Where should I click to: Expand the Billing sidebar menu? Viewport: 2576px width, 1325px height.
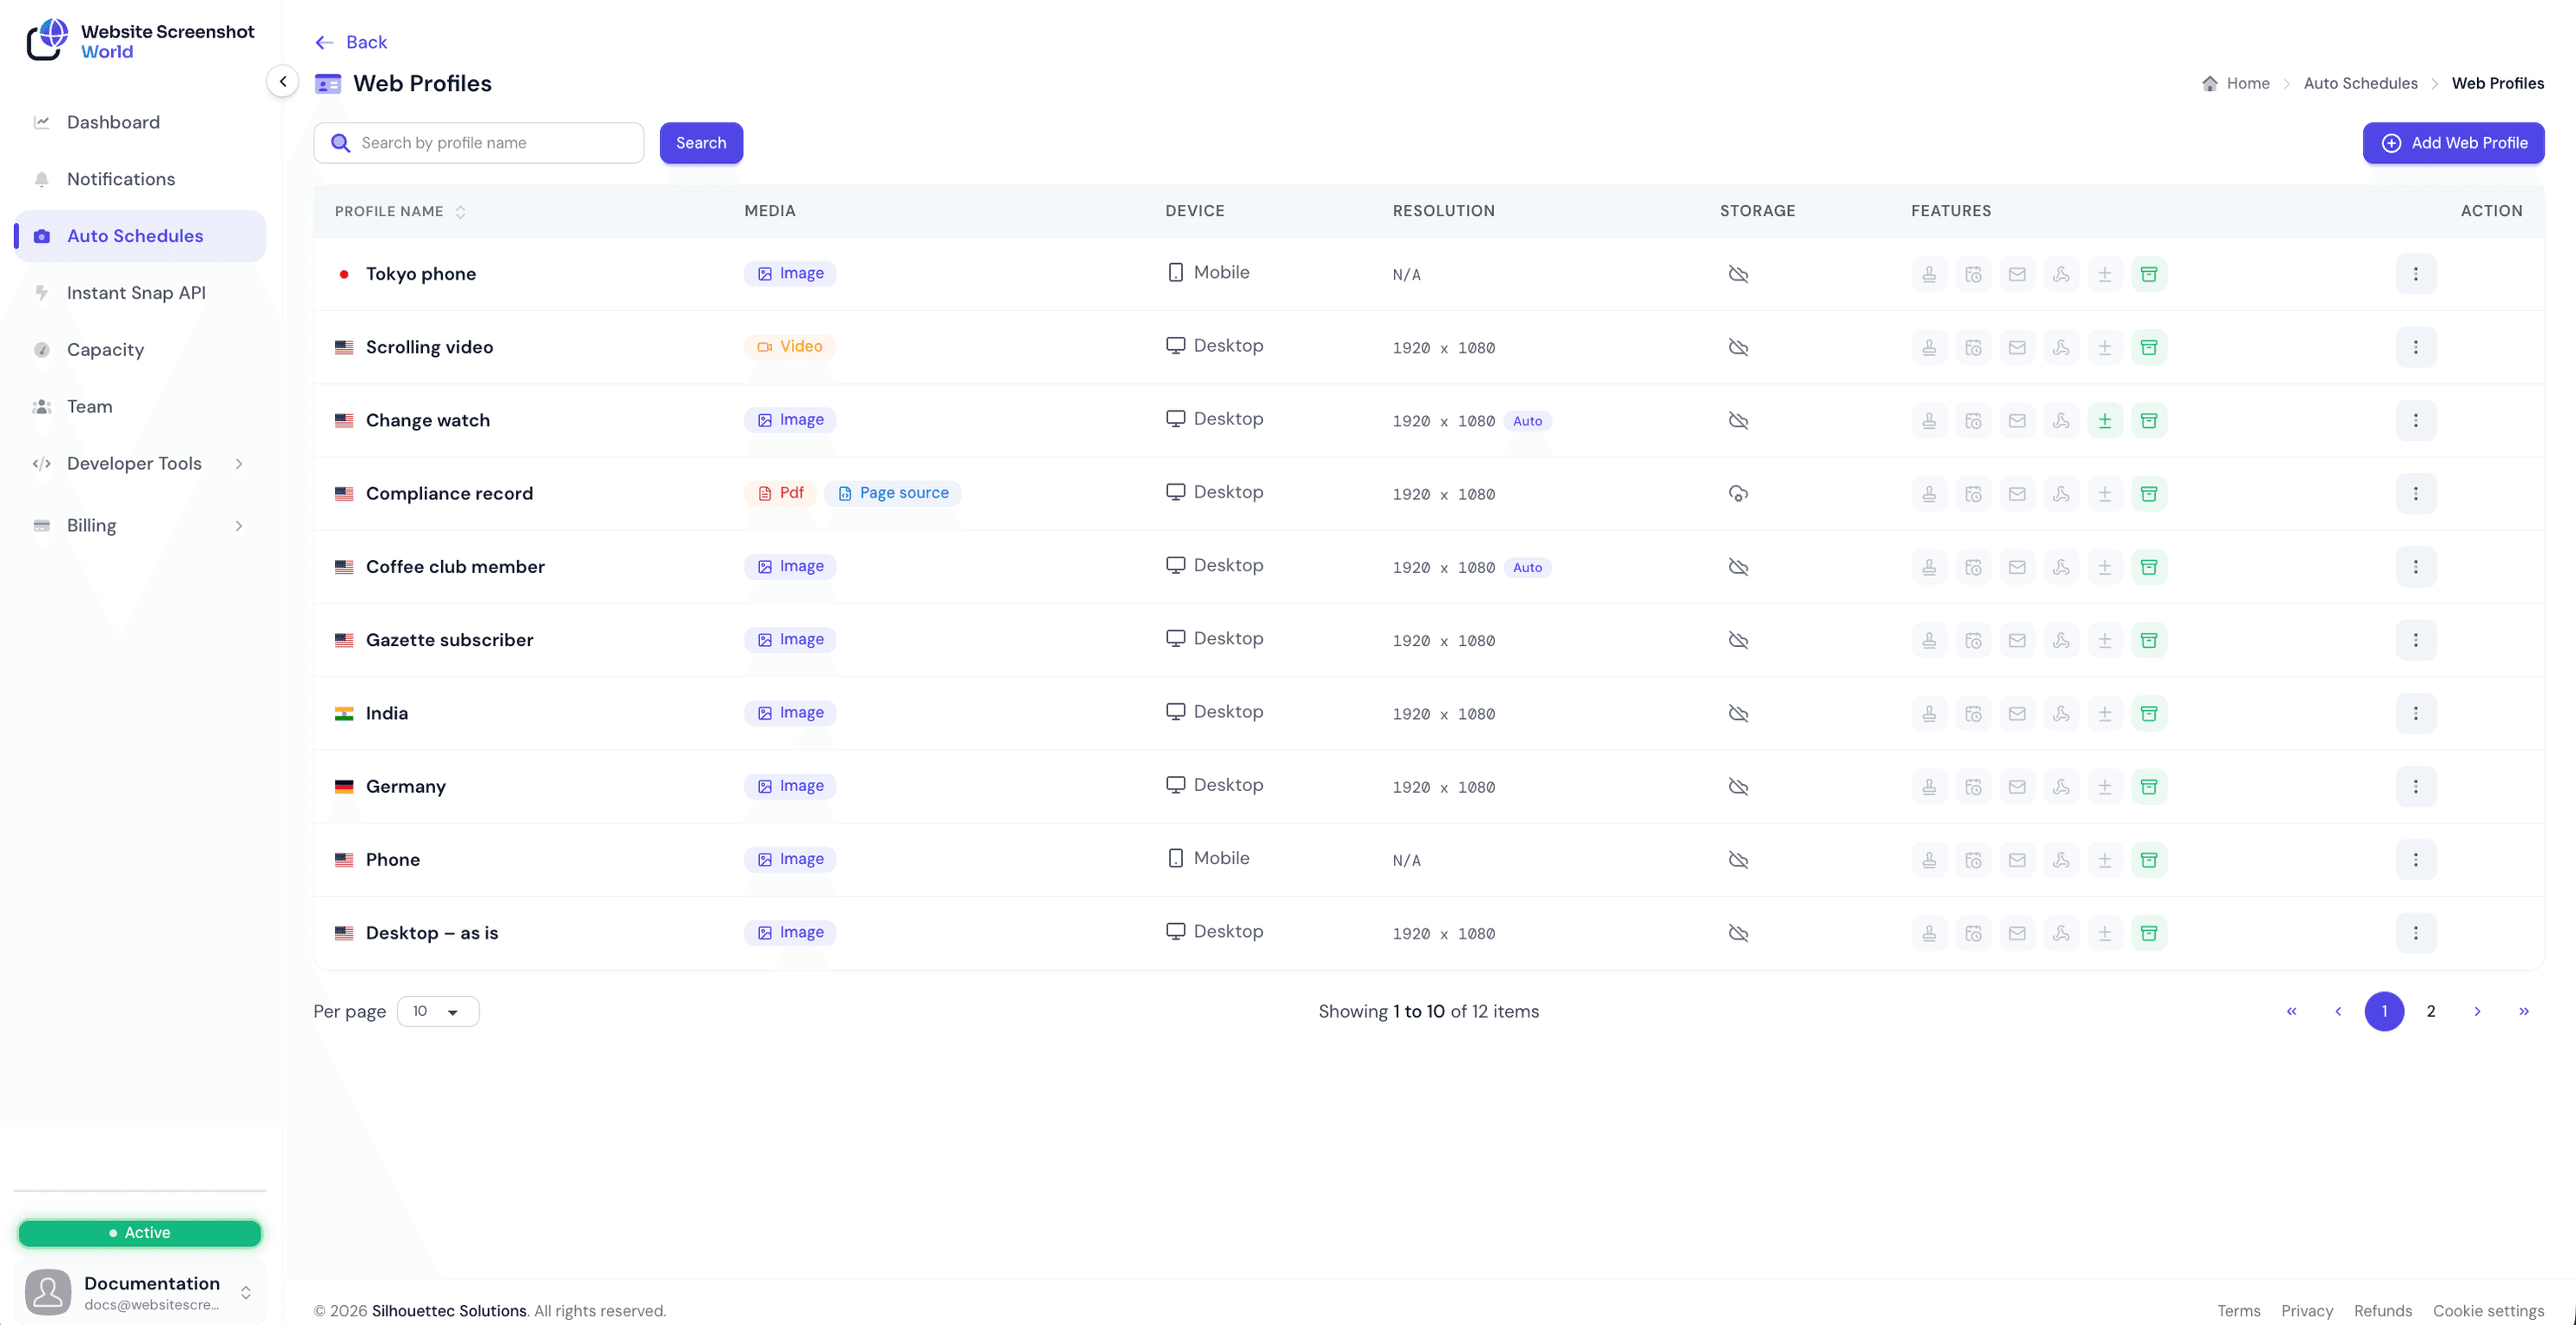pyautogui.click(x=140, y=526)
